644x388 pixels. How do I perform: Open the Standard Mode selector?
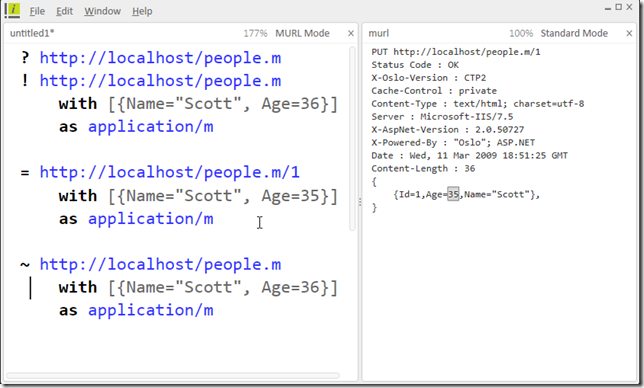[574, 33]
